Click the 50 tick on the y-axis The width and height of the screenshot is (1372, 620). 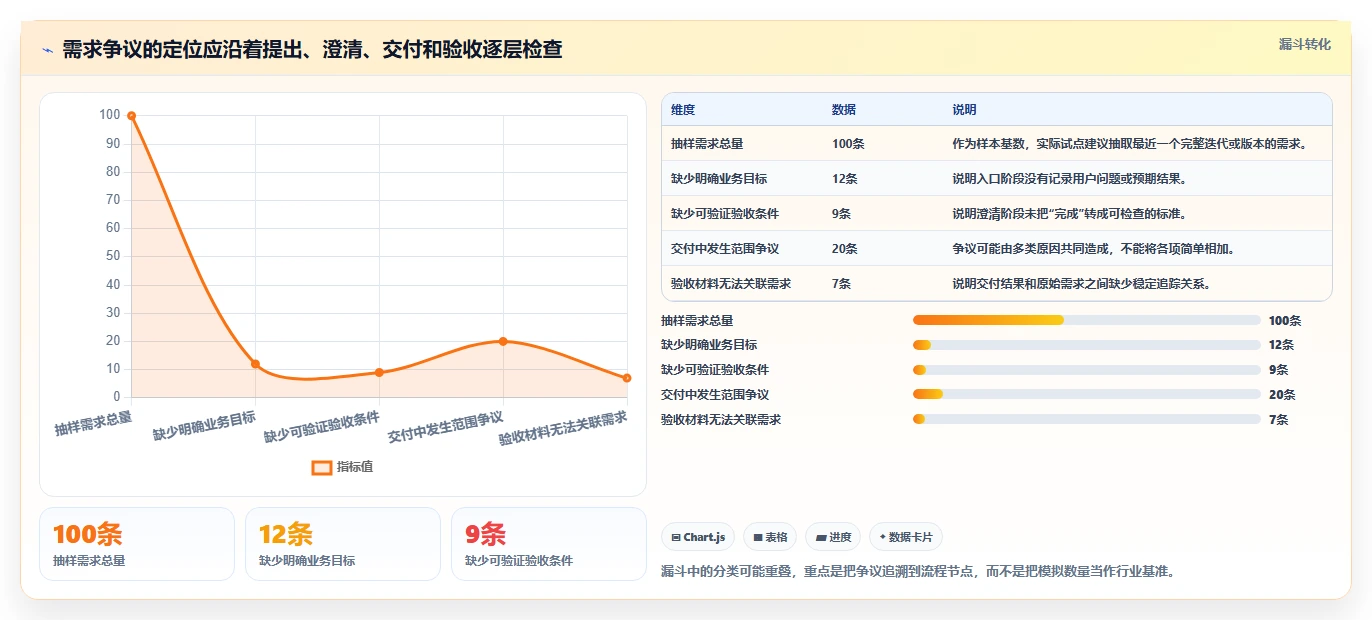[113, 257]
